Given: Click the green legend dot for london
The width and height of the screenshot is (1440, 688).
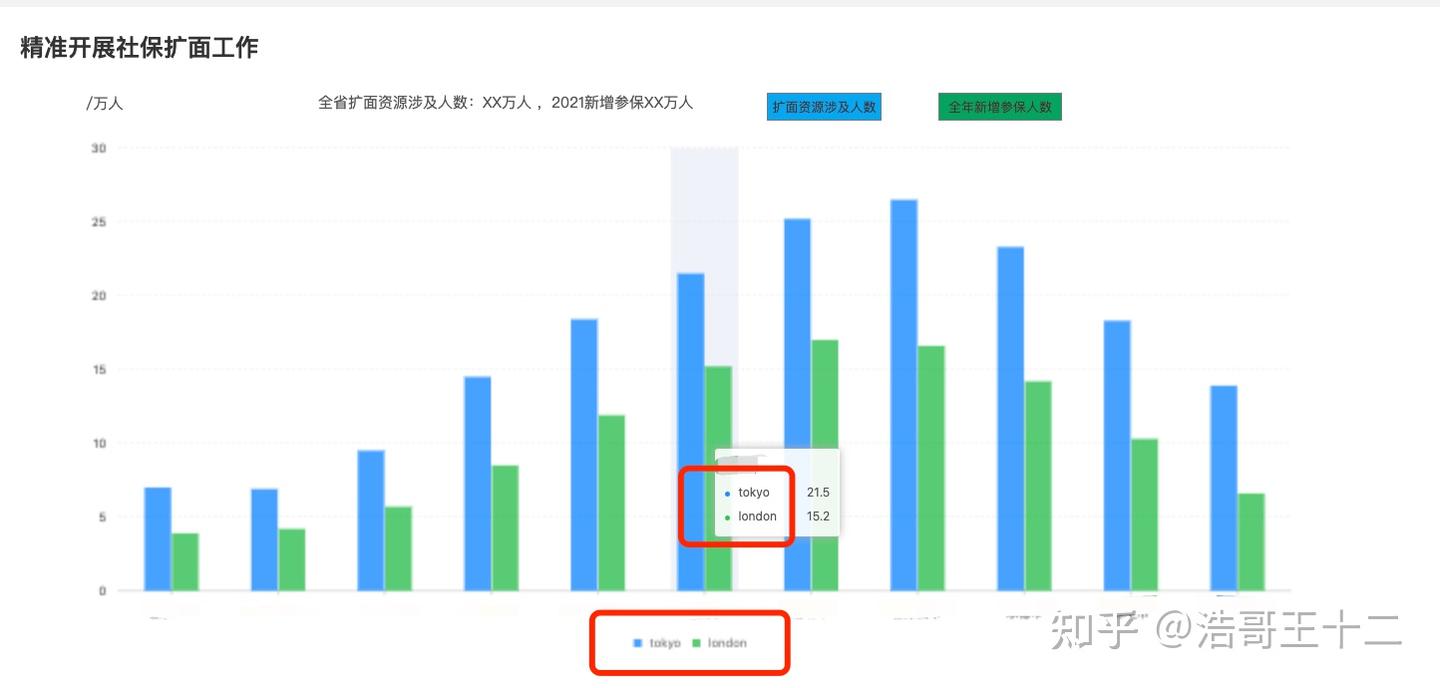Looking at the screenshot, I should pos(697,643).
